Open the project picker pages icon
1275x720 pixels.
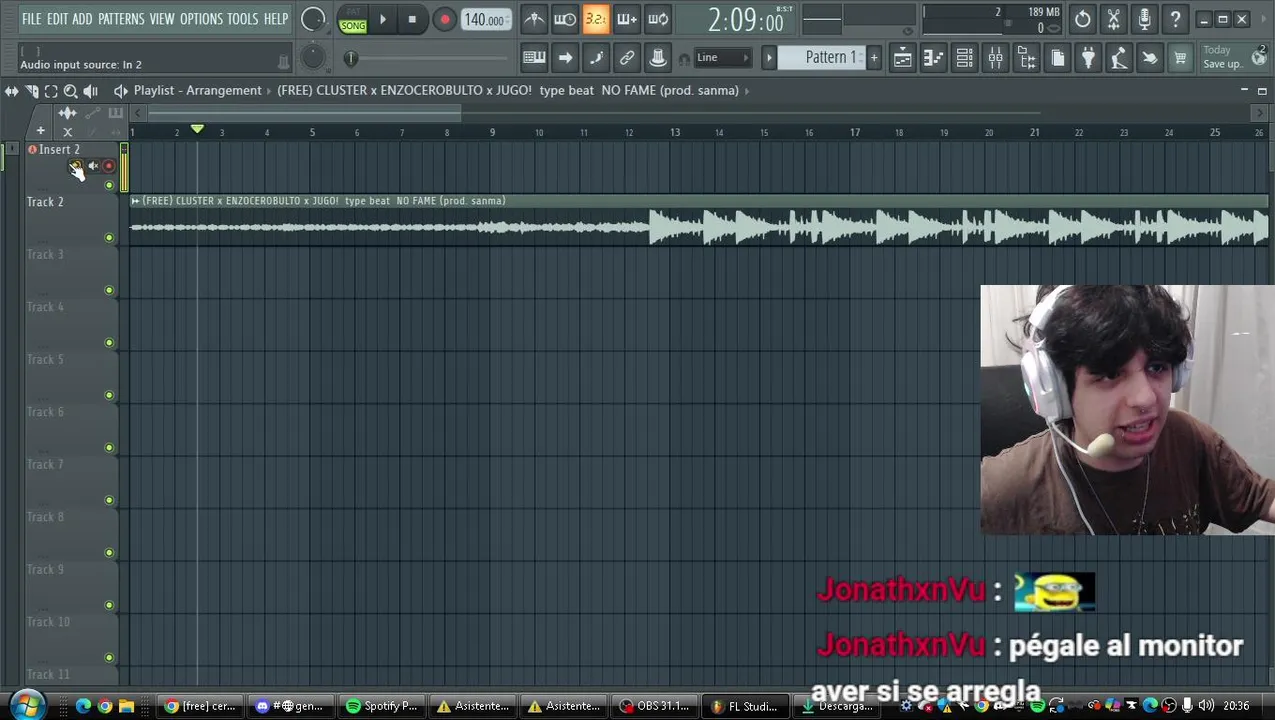1057,58
